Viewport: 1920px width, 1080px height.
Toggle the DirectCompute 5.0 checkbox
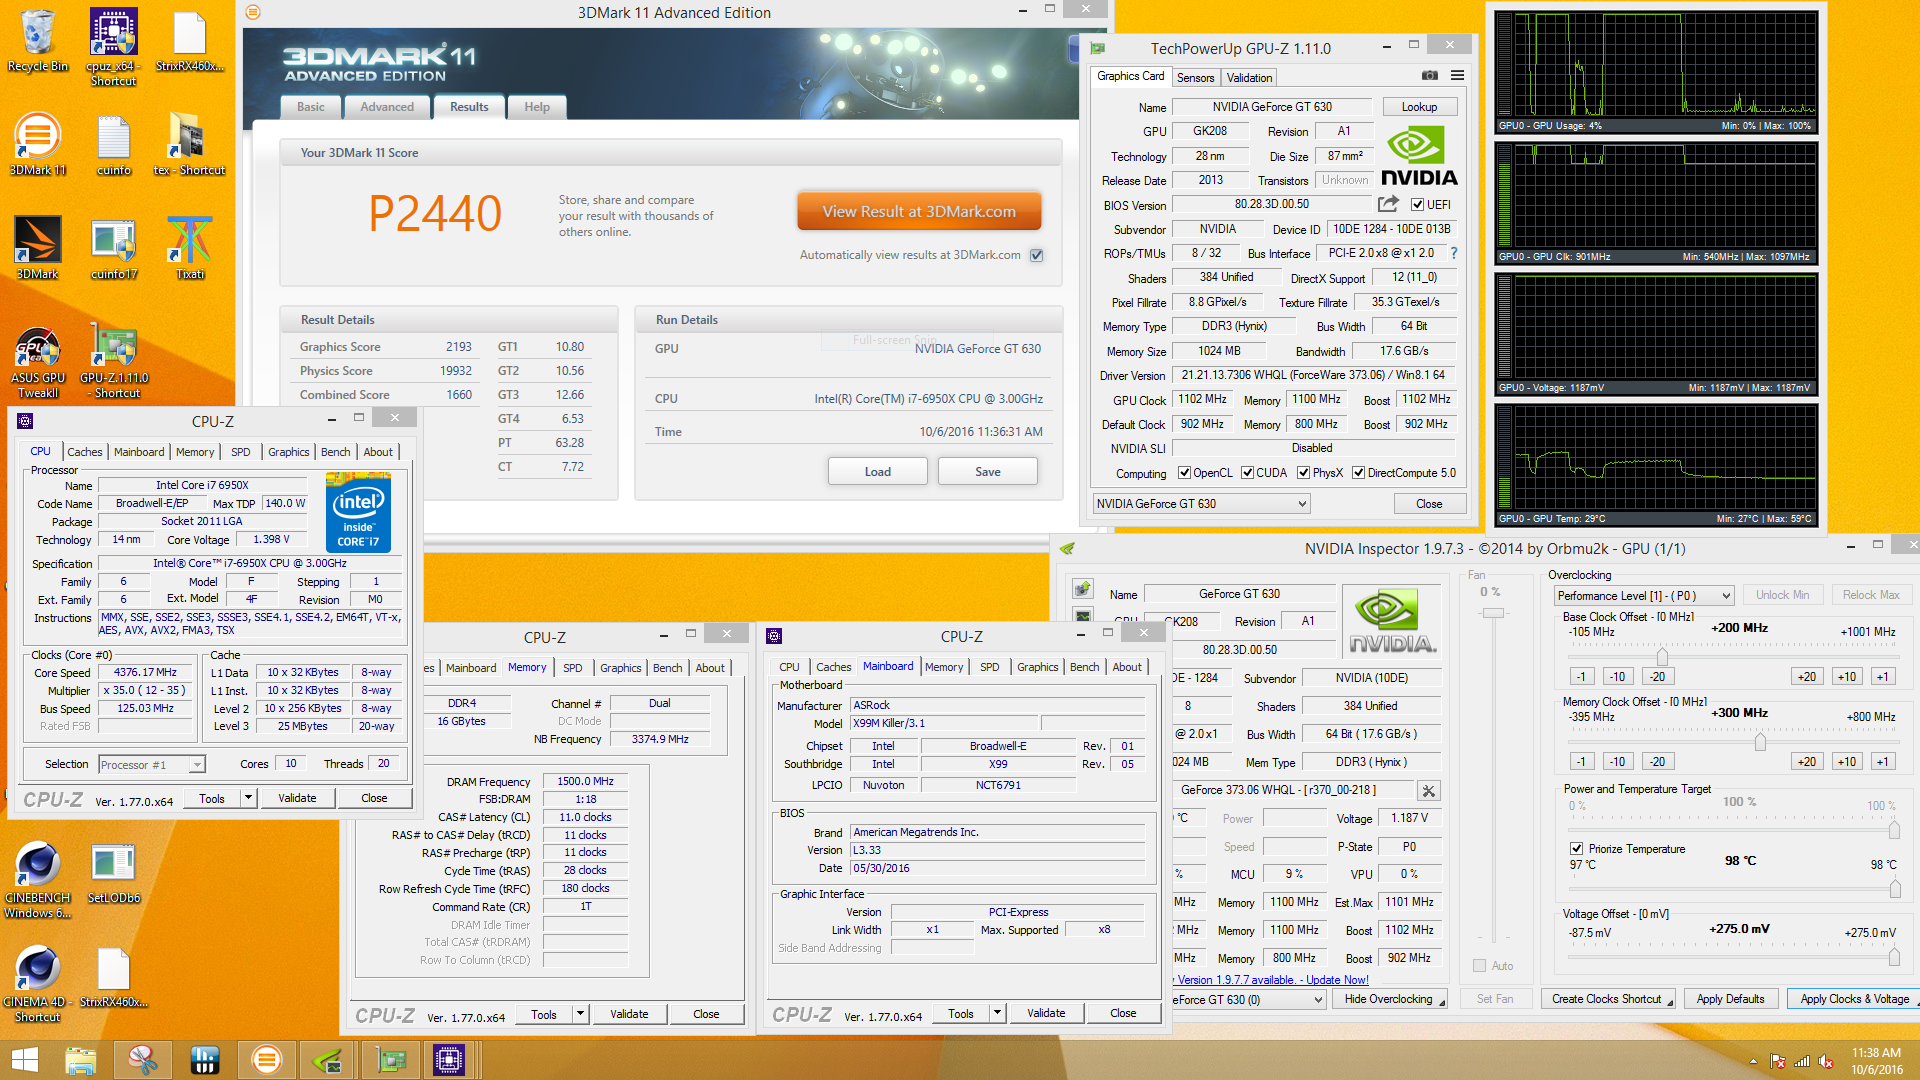(1359, 473)
